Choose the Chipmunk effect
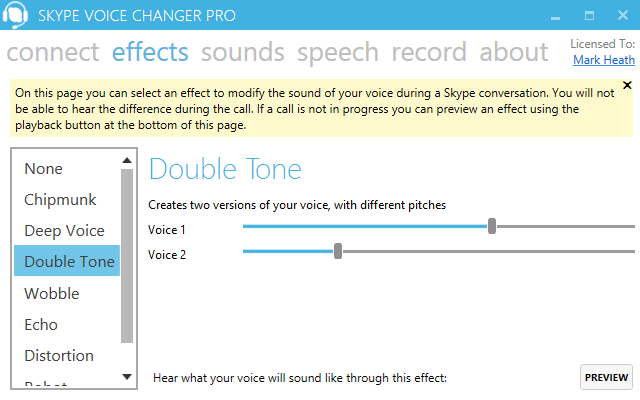The width and height of the screenshot is (640, 400). [60, 200]
